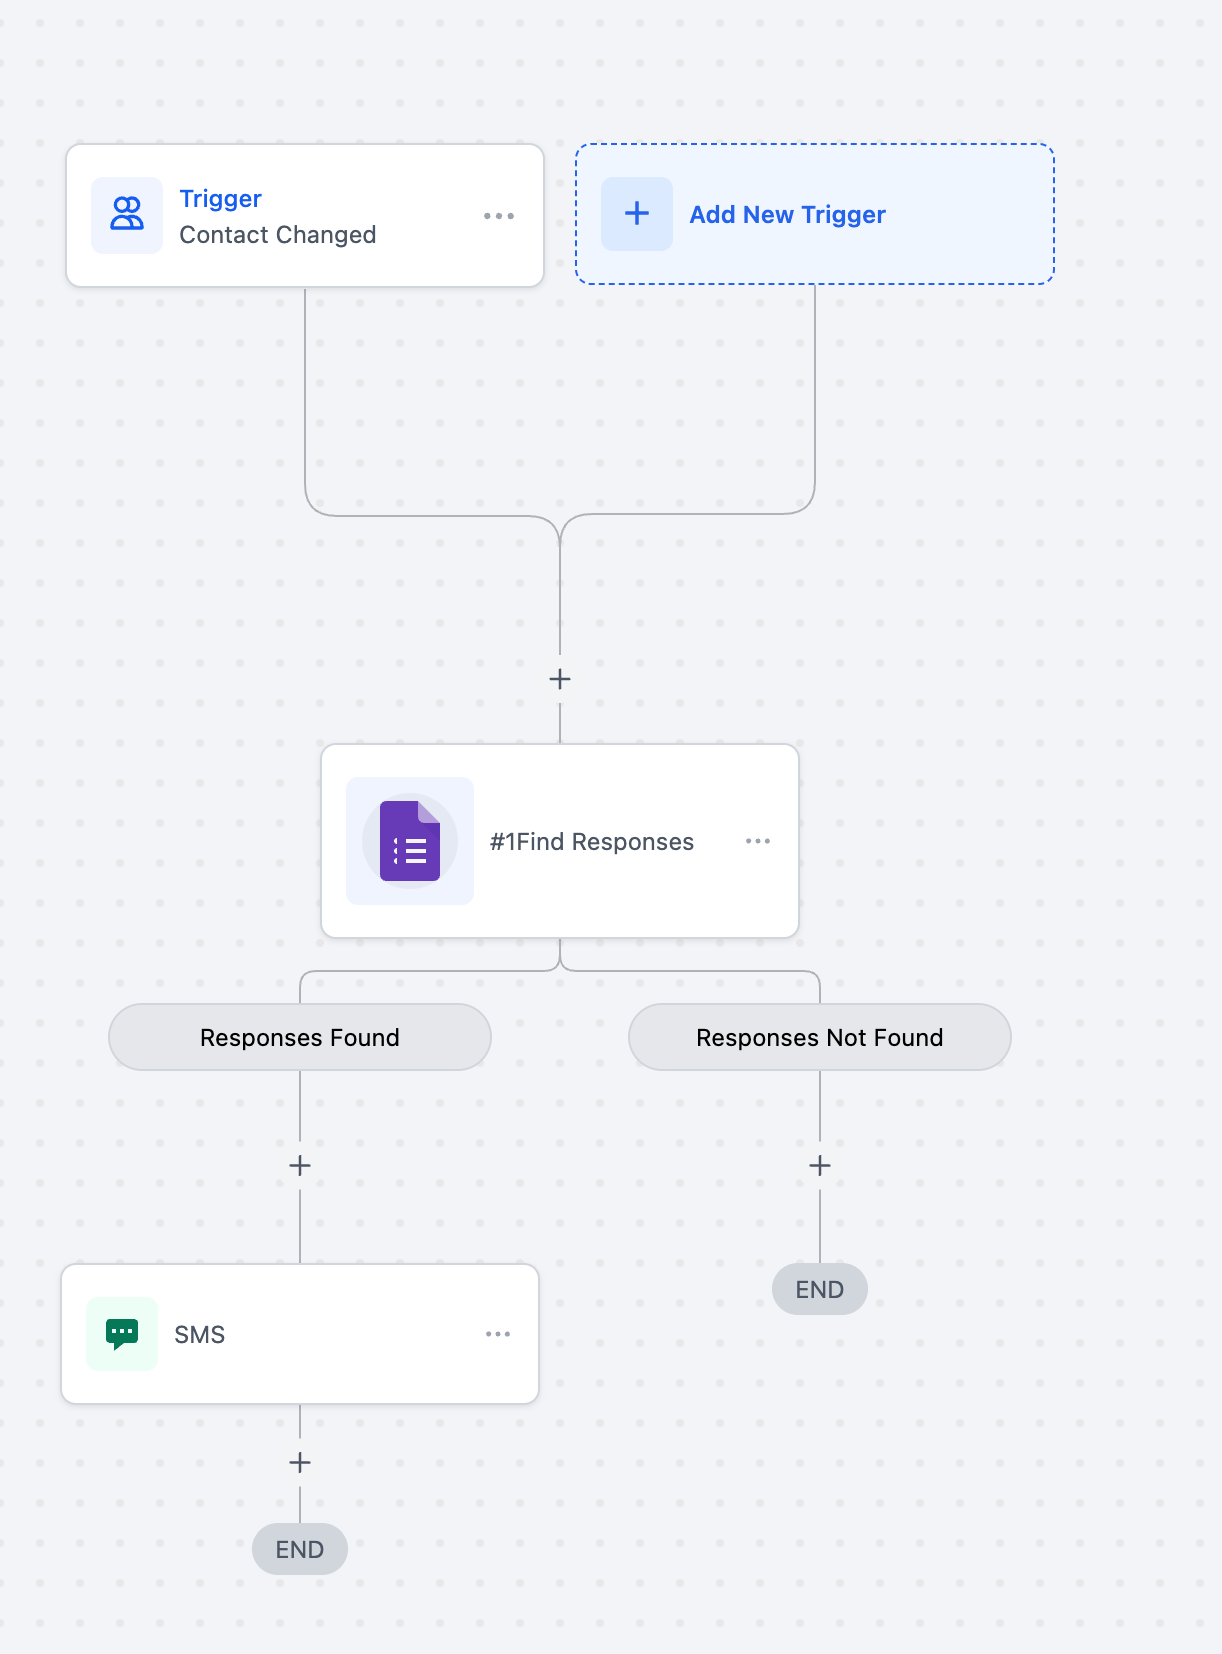1222x1654 pixels.
Task: Add step with plus above Find Responses
Action: [560, 680]
